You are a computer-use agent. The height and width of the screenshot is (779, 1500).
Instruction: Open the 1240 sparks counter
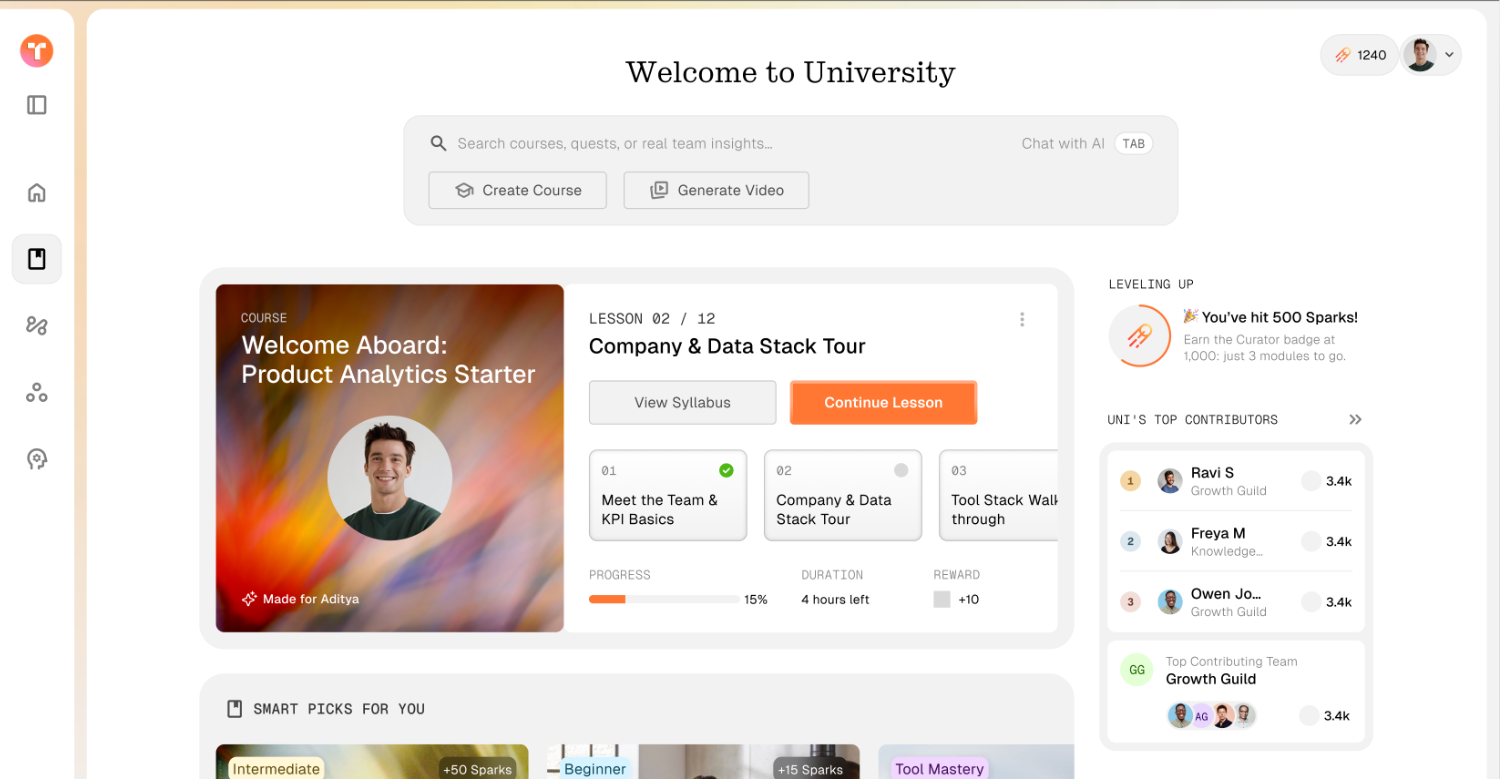pos(1360,55)
